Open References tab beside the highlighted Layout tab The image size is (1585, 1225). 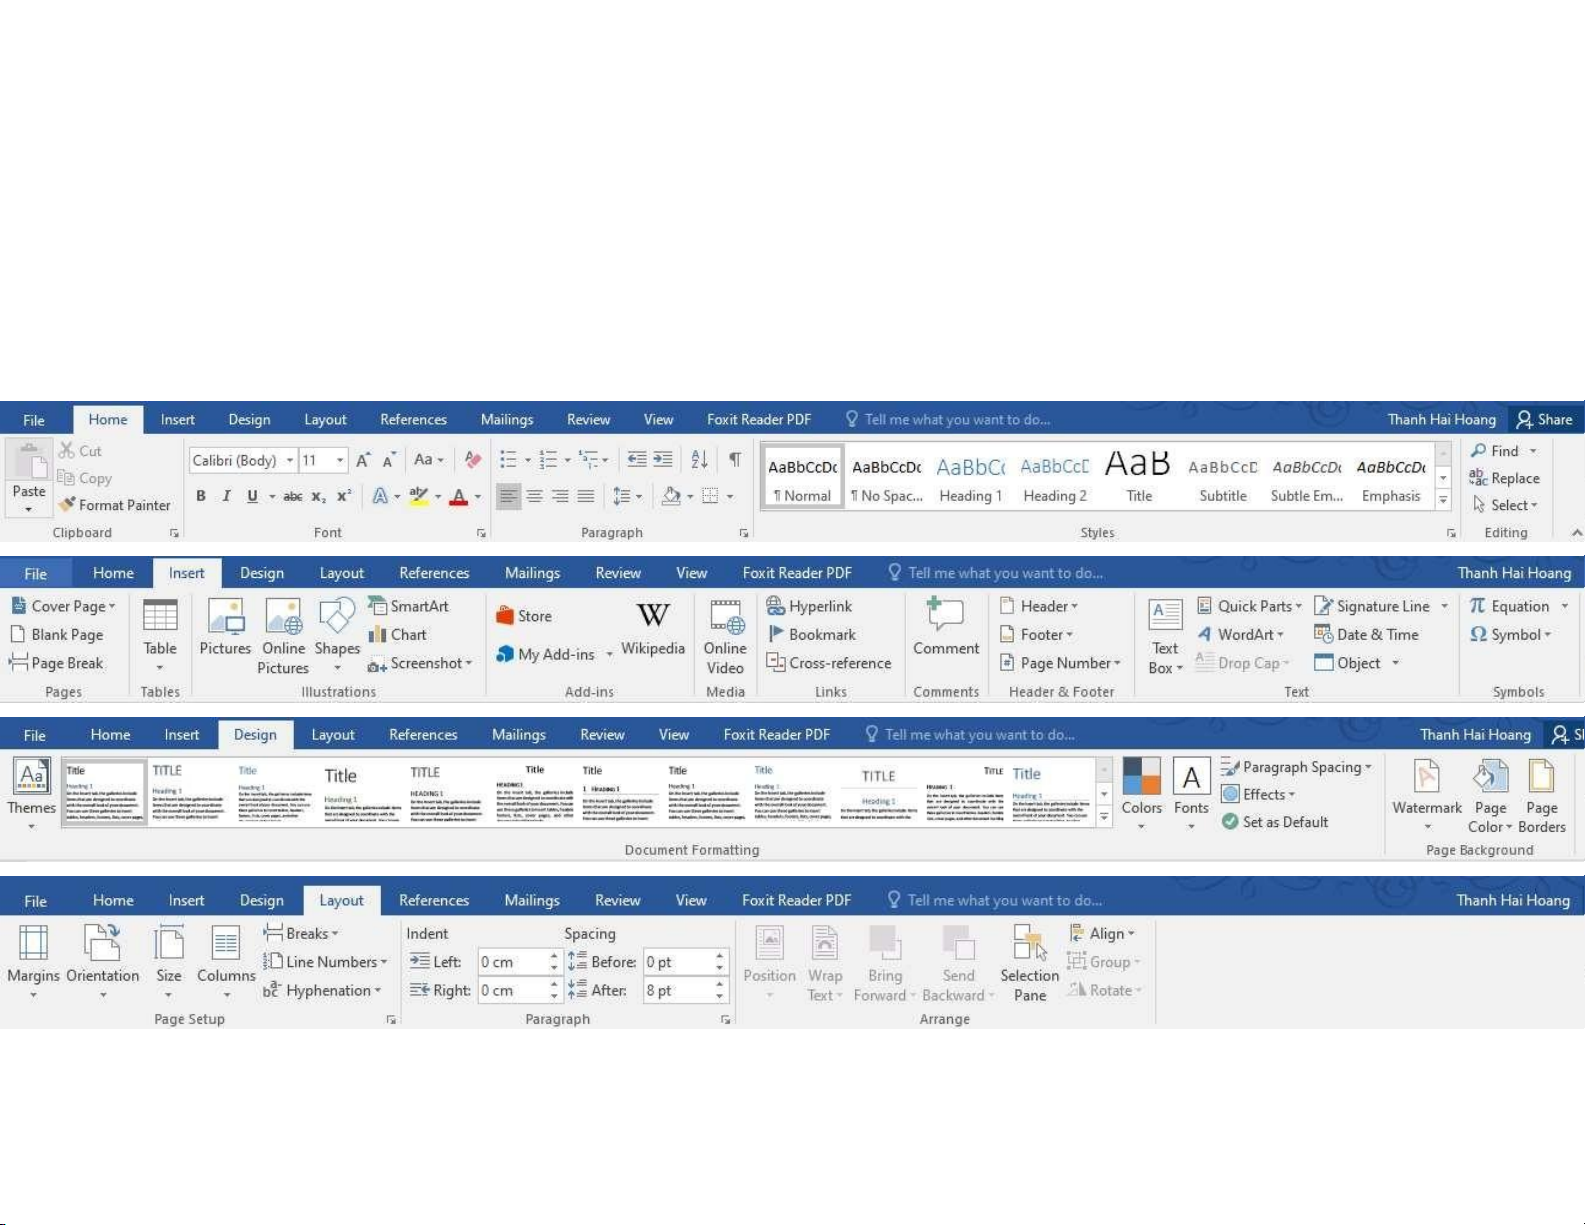[434, 900]
